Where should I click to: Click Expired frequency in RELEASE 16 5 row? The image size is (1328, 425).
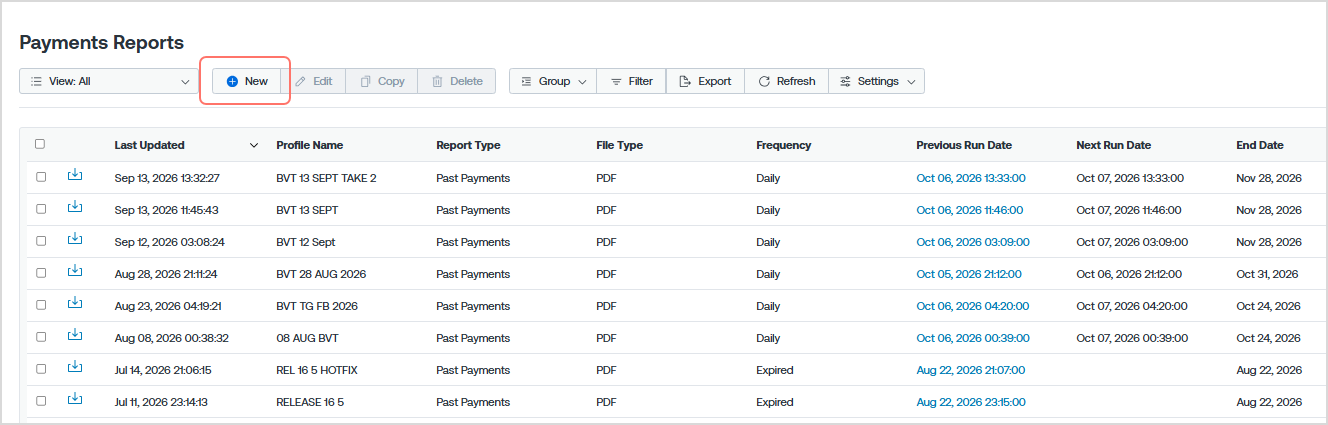coord(775,402)
